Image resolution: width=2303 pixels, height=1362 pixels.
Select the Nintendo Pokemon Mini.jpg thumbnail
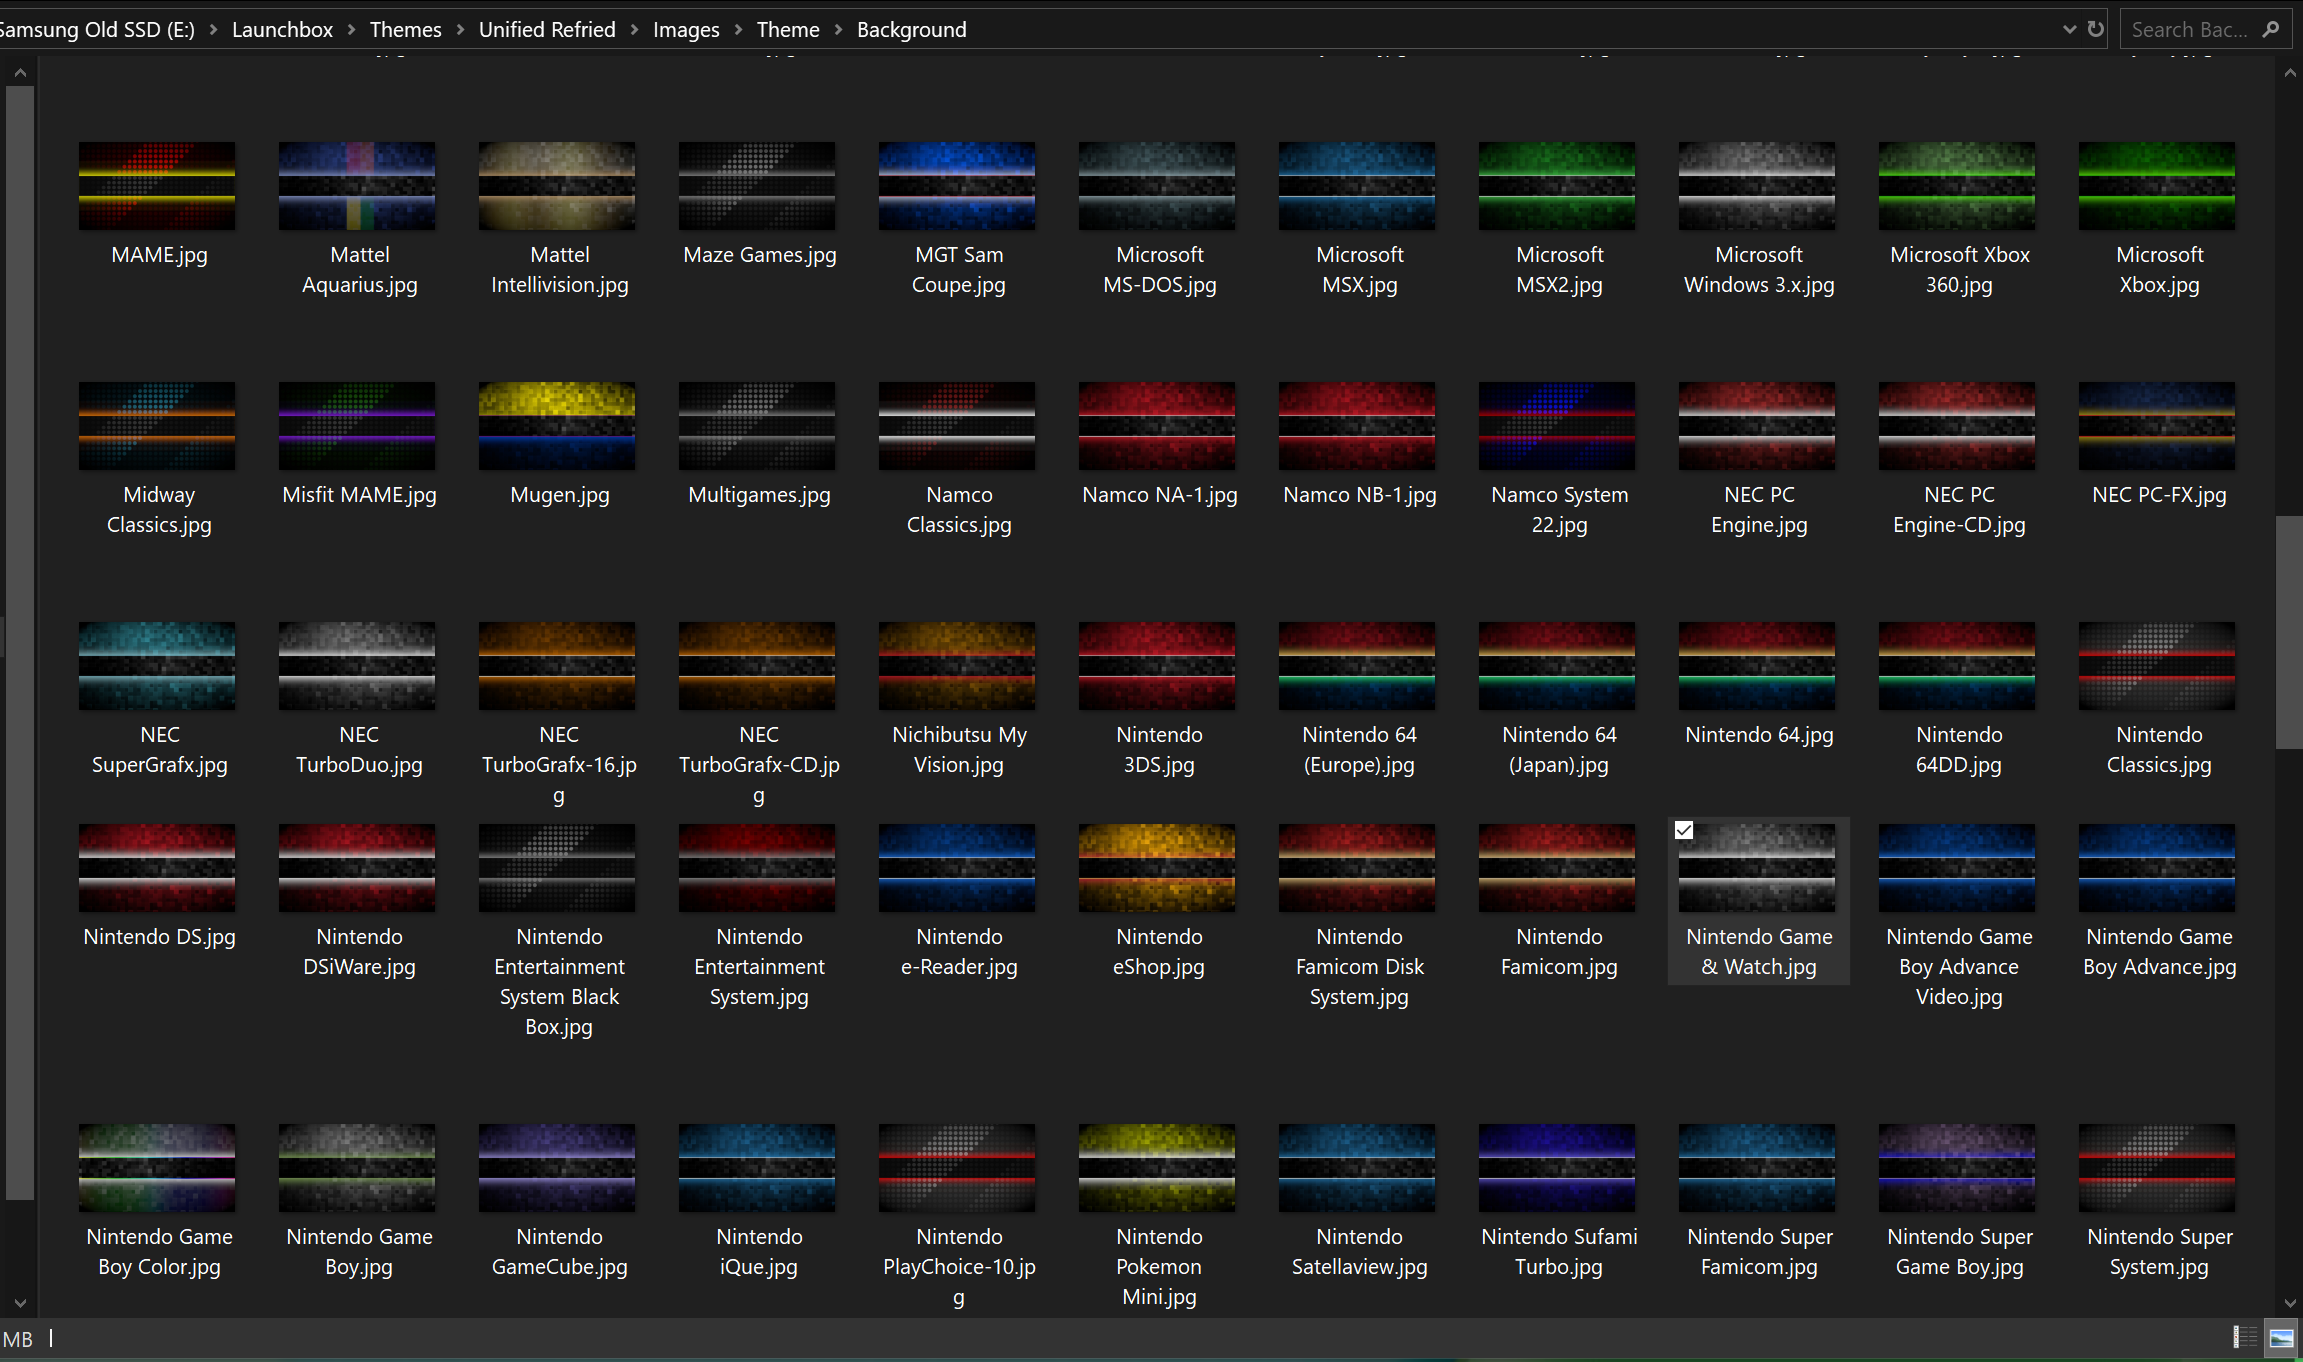1157,1168
